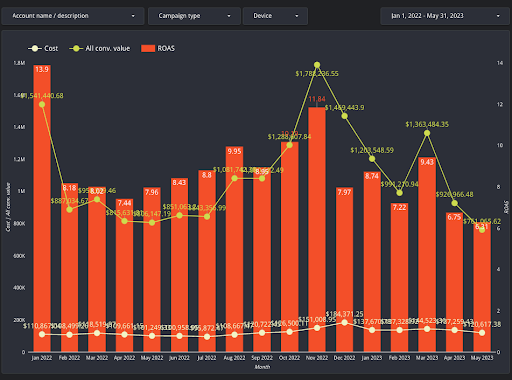Toggle the Cost series in legend
Image resolution: width=512 pixels, height=380 pixels.
43,48
